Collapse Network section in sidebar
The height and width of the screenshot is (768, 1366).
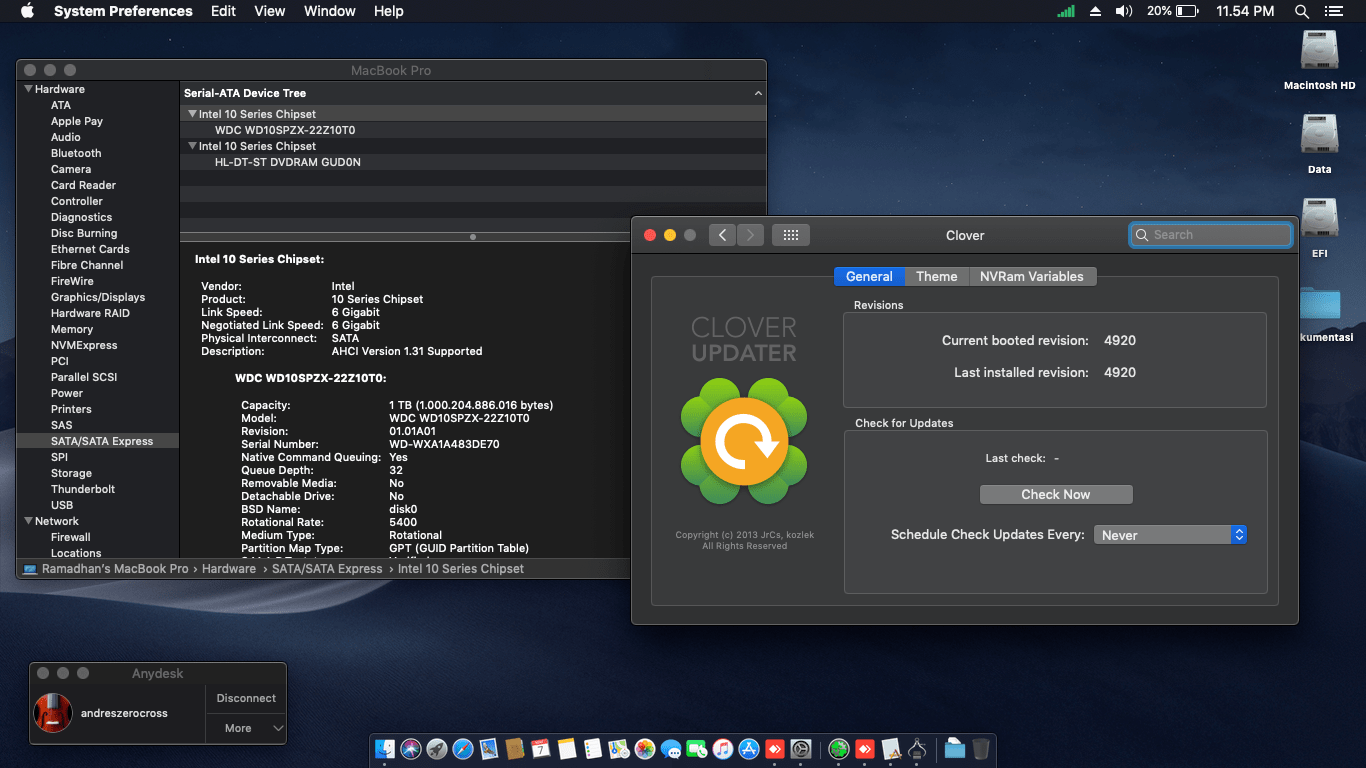coord(29,521)
